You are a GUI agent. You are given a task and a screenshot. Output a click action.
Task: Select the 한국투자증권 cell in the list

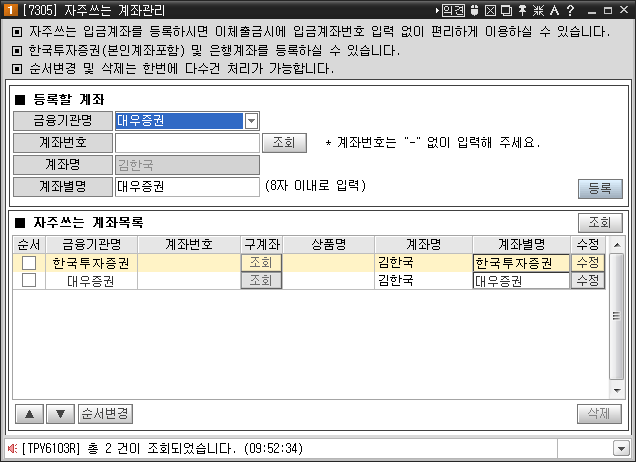pyautogui.click(x=91, y=263)
